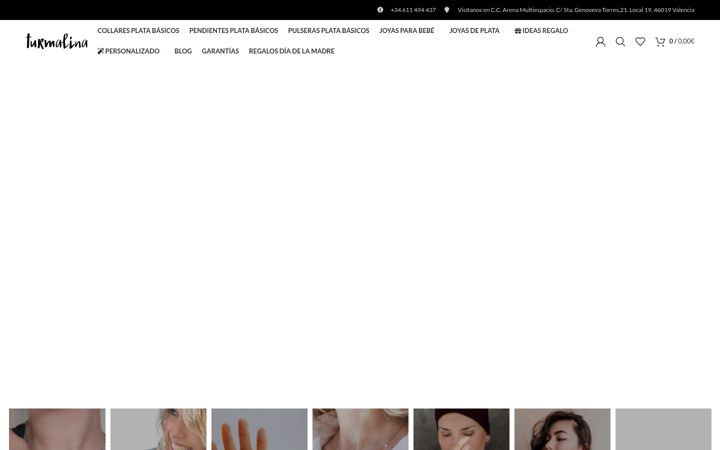
Task: Click the location pin icon in top bar
Action: tap(447, 10)
